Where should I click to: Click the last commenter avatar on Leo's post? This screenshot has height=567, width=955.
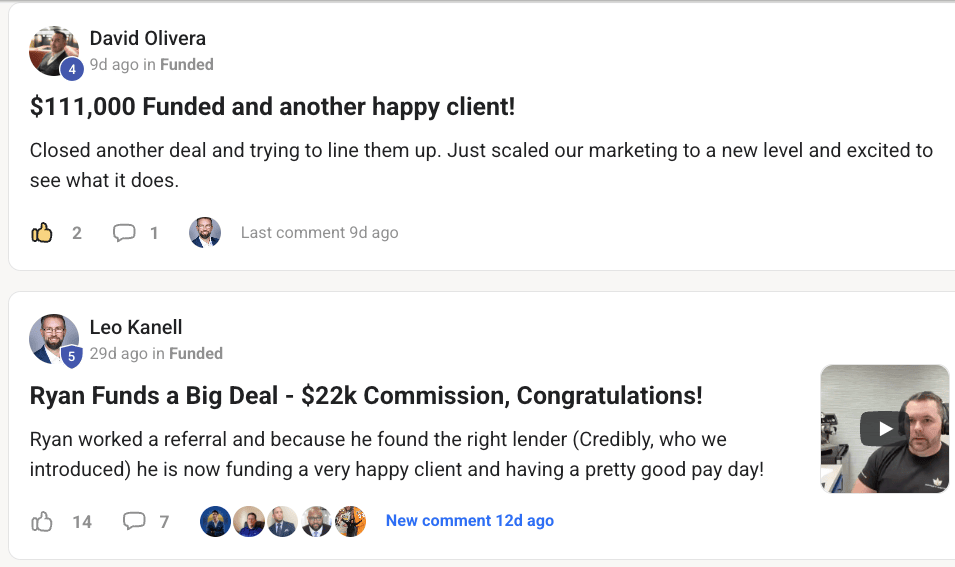350,521
